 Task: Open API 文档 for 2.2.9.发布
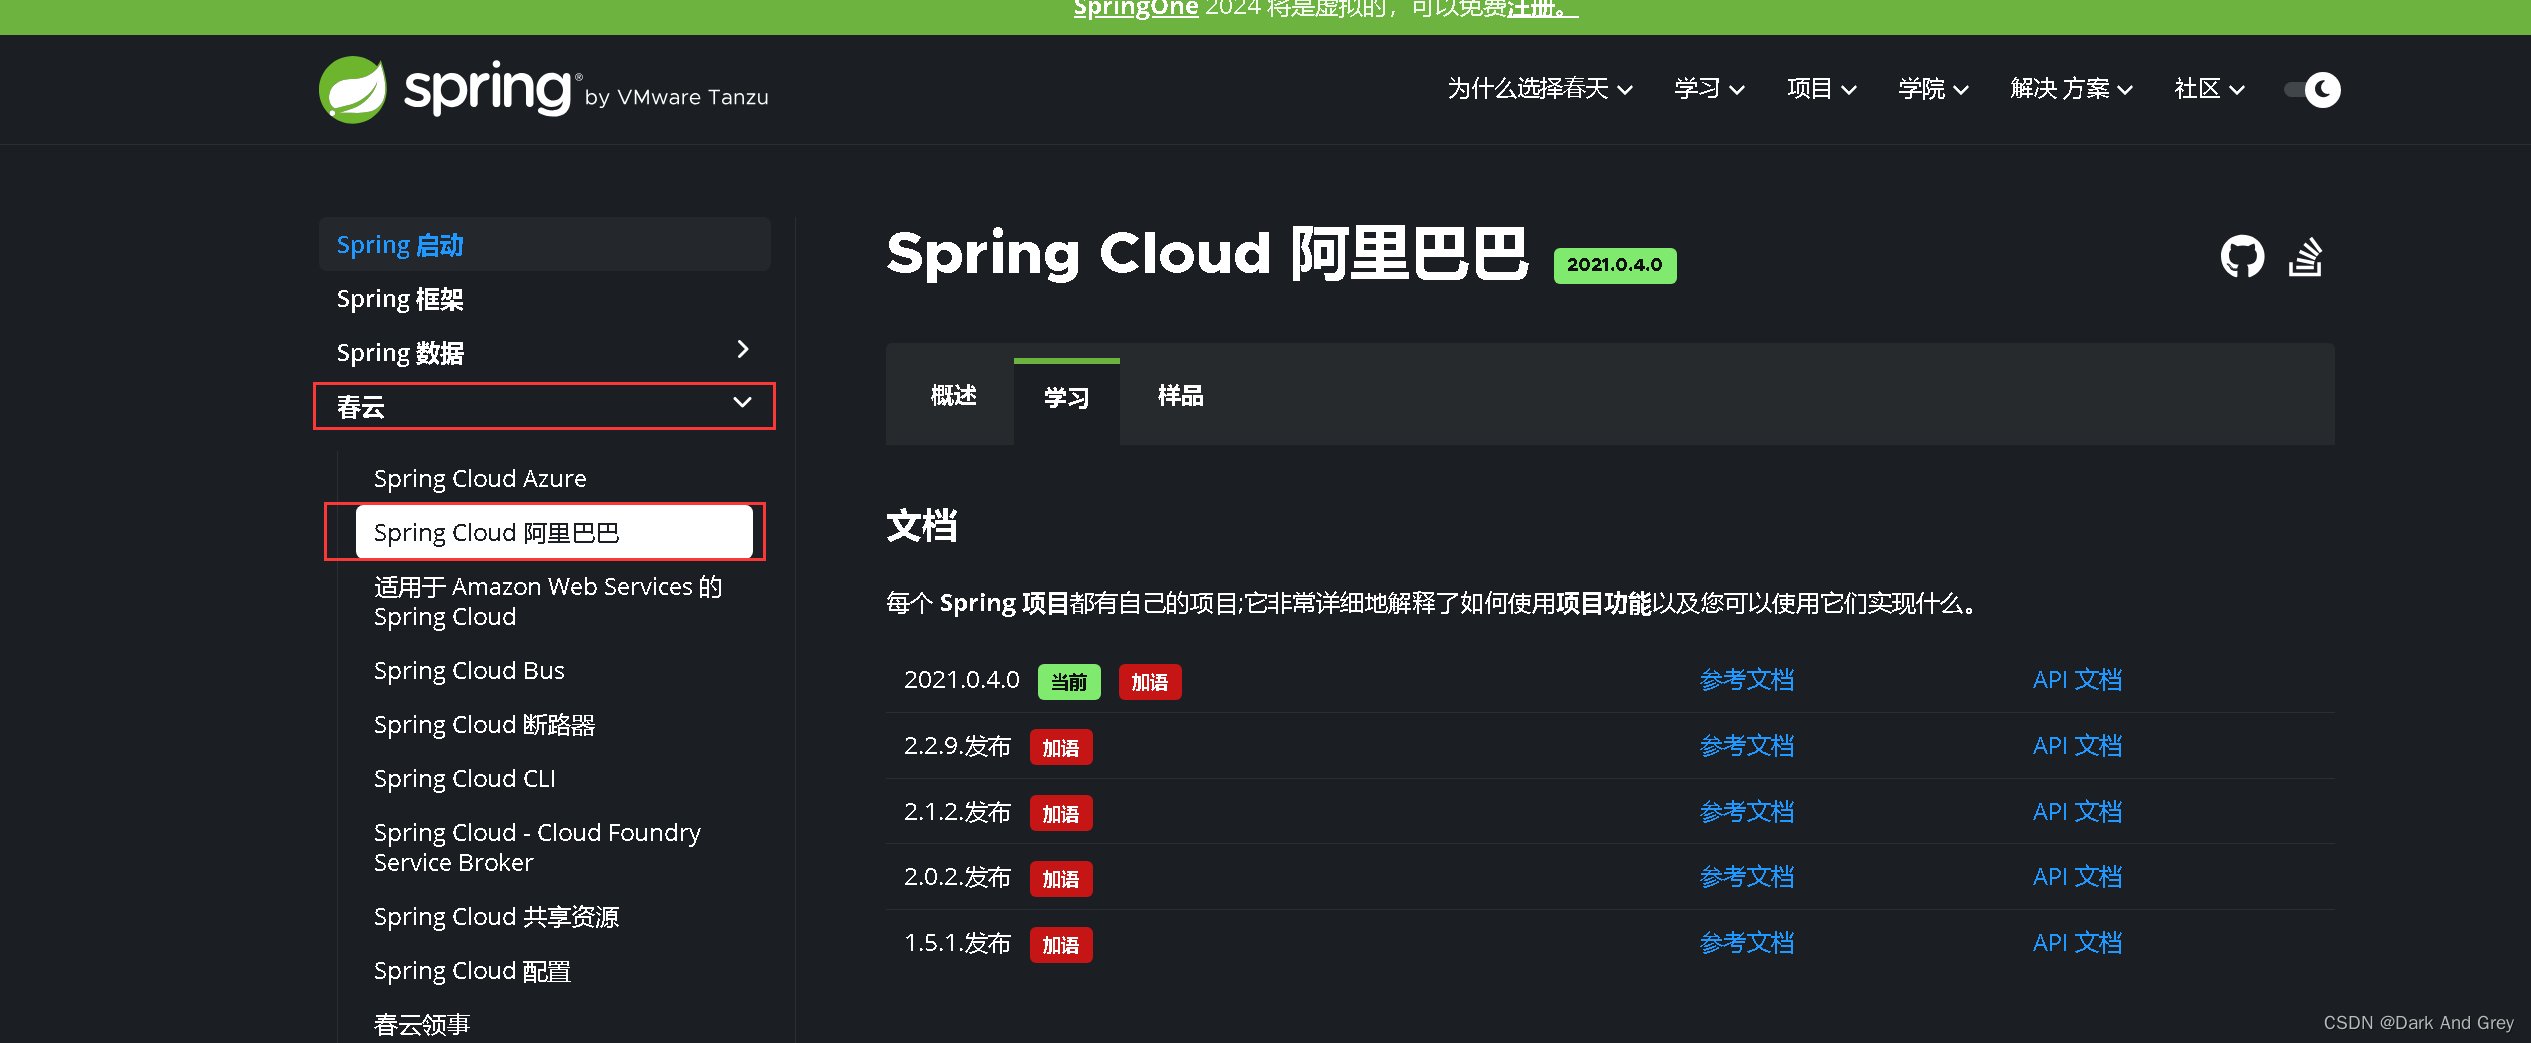point(2077,746)
